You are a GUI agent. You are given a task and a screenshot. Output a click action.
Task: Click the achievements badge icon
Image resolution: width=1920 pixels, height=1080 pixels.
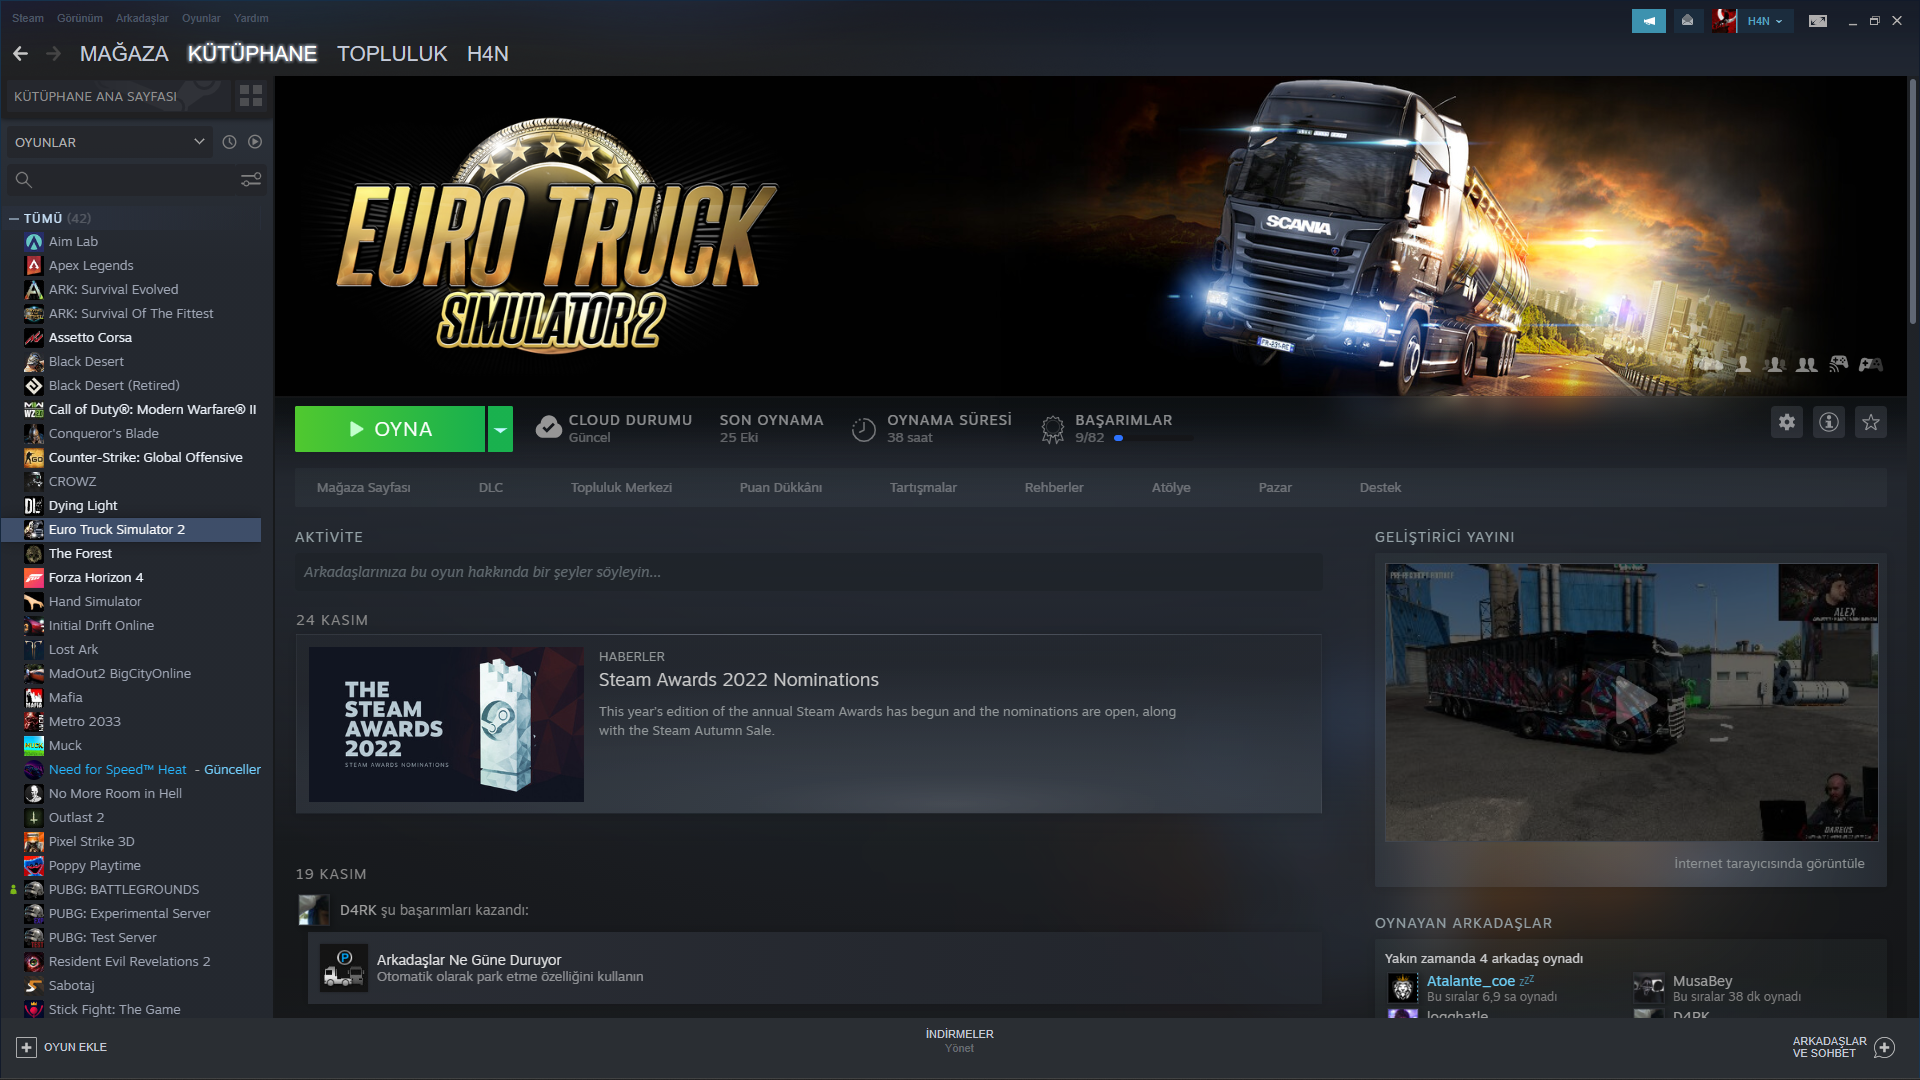pos(1052,429)
